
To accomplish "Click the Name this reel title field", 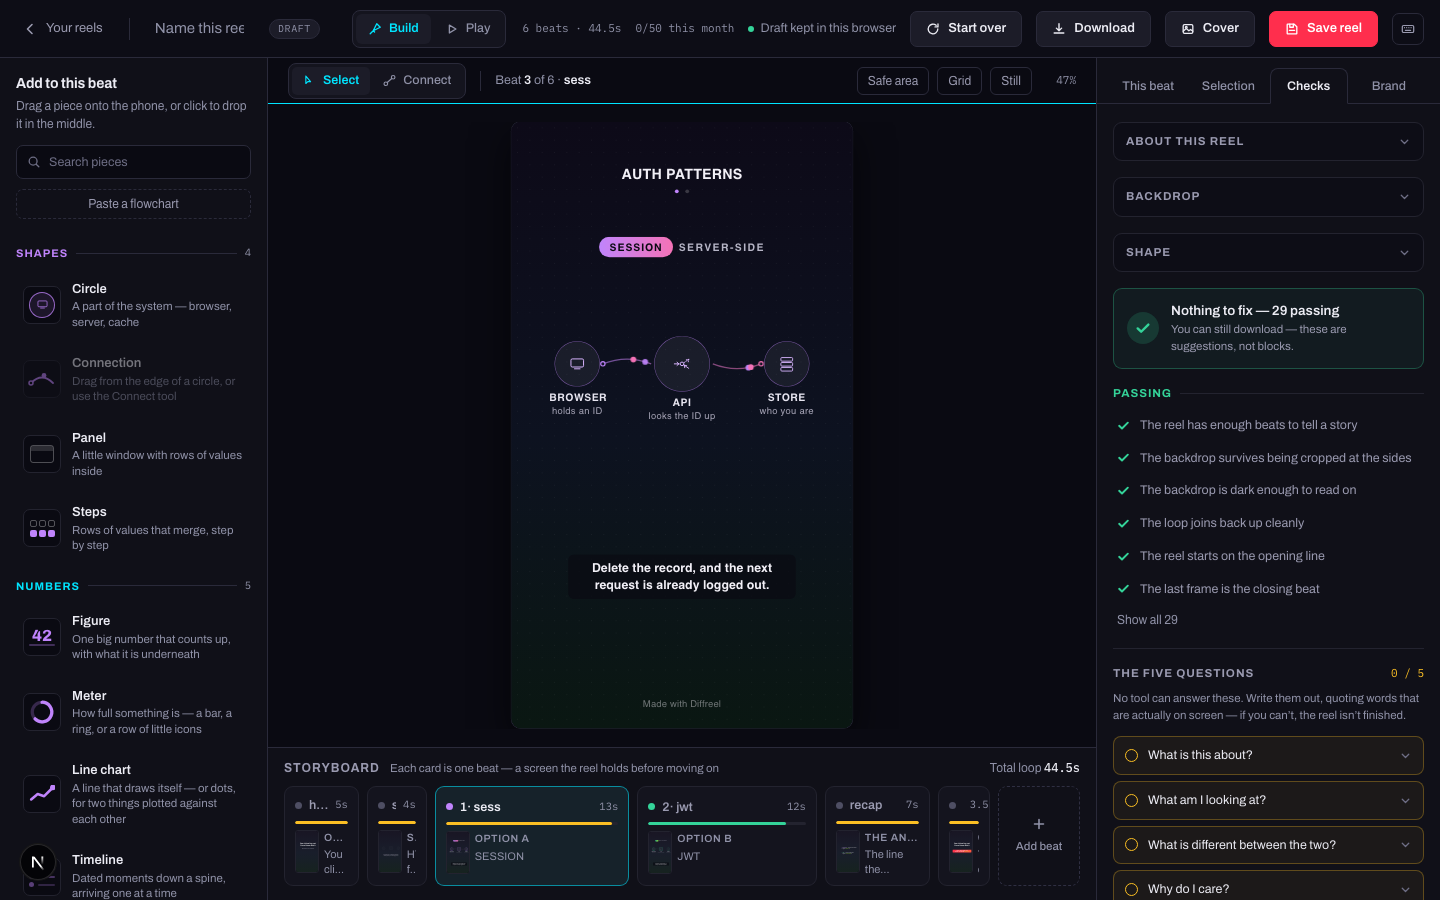I will pyautogui.click(x=200, y=28).
